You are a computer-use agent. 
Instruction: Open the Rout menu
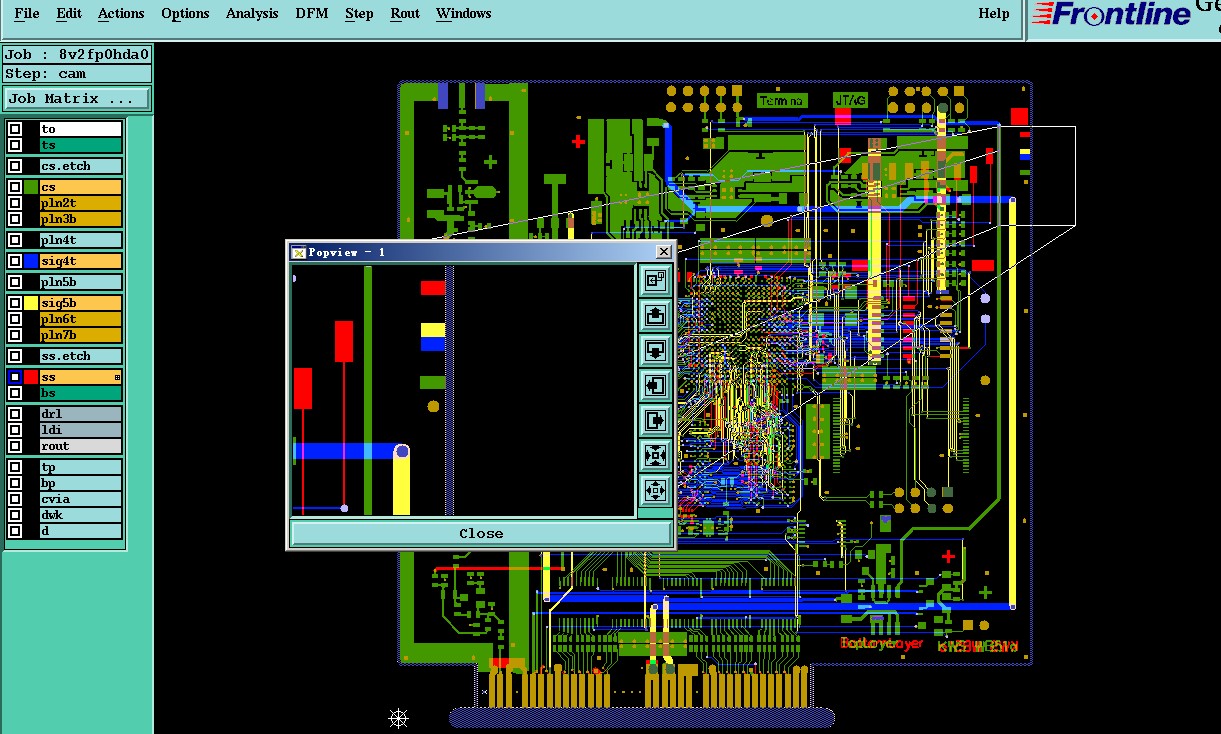point(405,14)
